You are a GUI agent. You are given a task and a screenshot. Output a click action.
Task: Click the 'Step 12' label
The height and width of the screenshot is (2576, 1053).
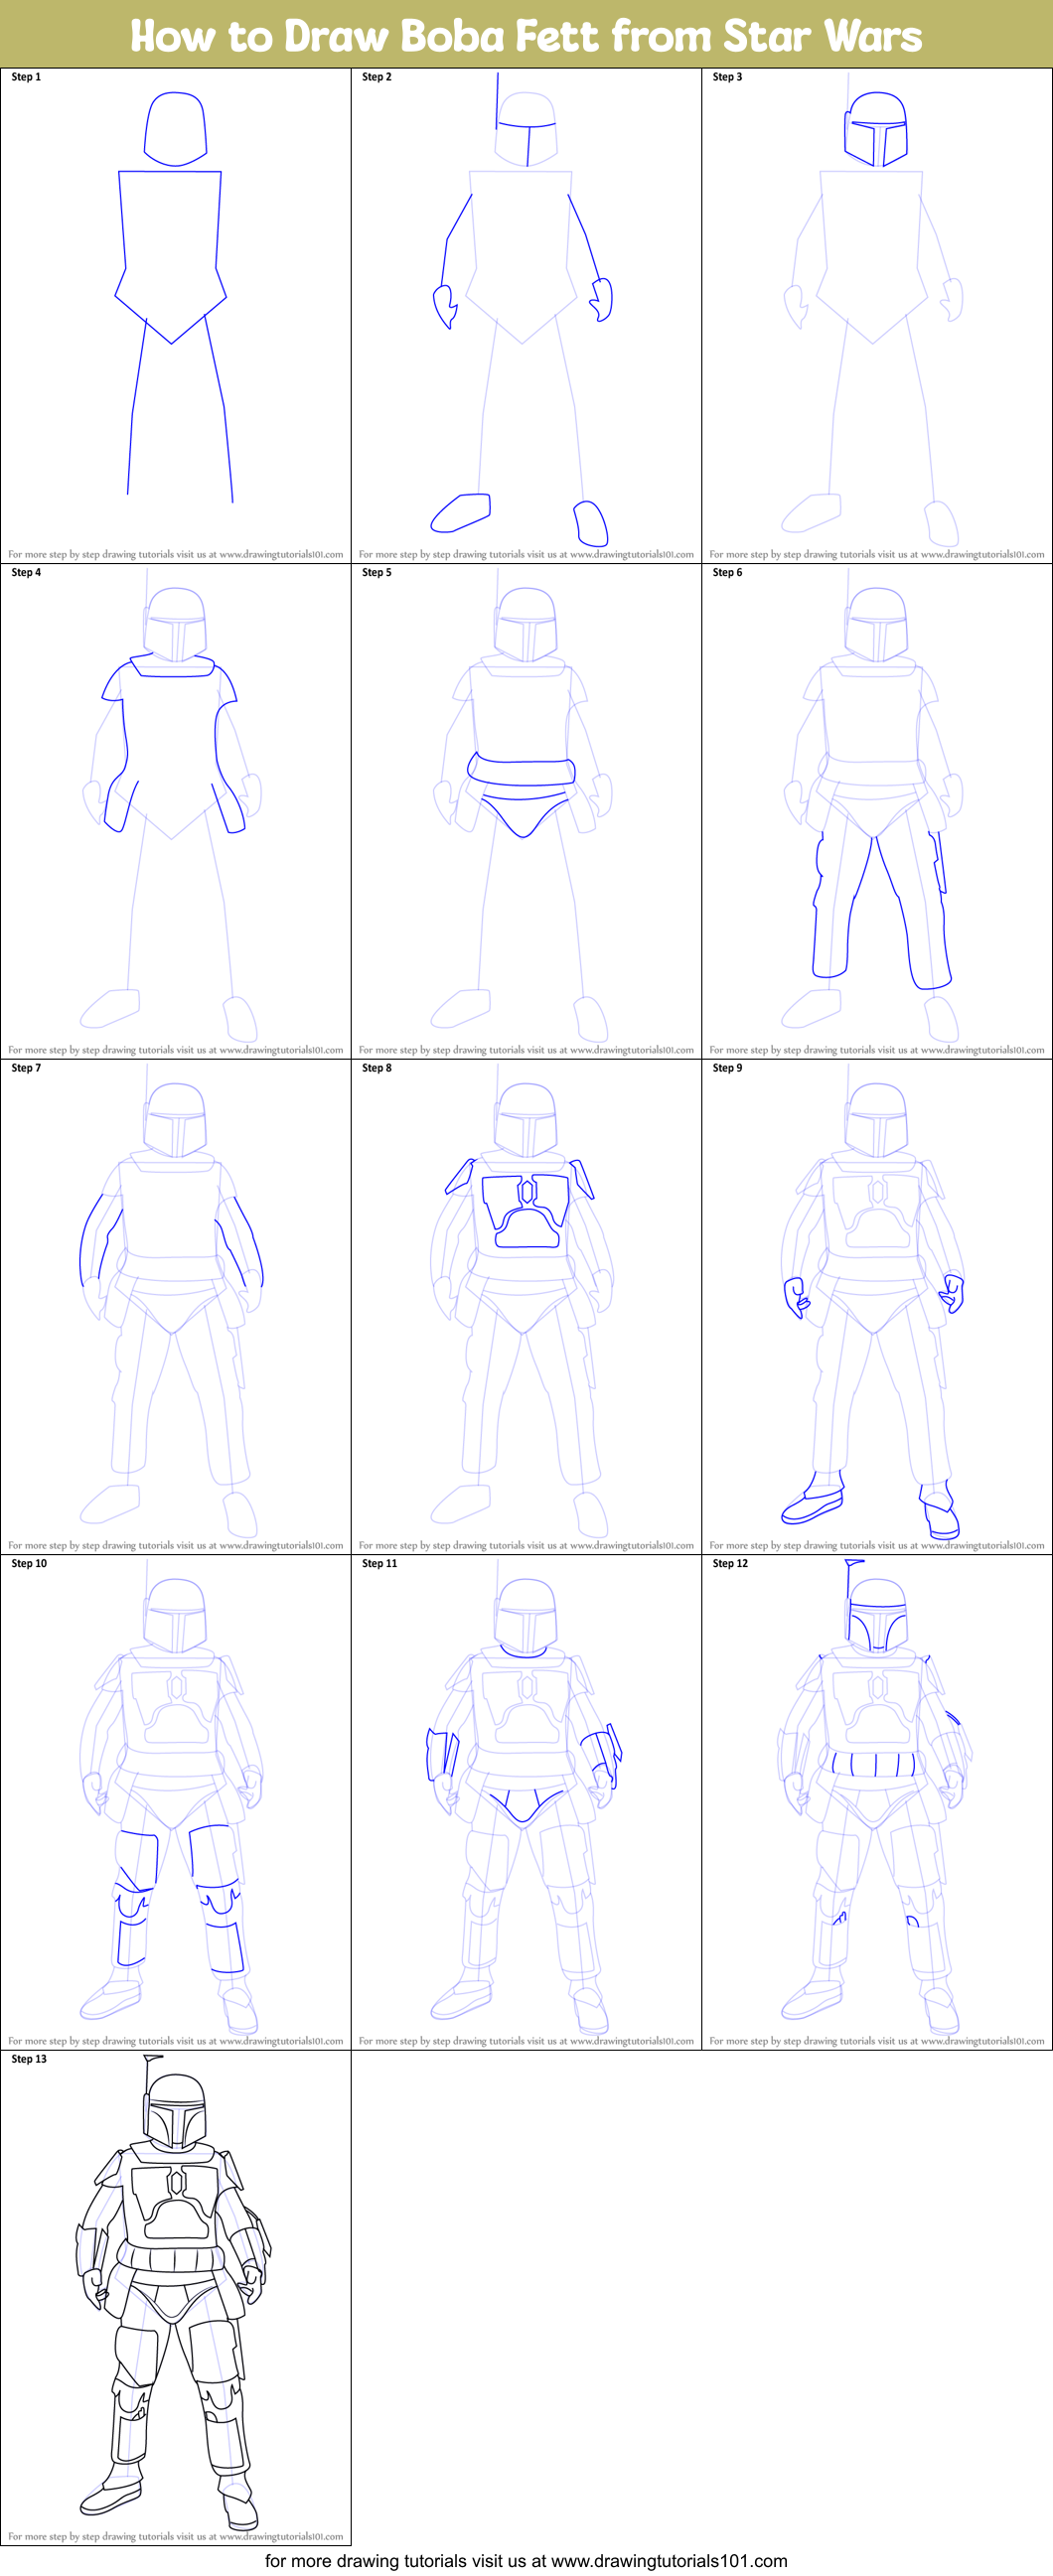click(x=731, y=1563)
